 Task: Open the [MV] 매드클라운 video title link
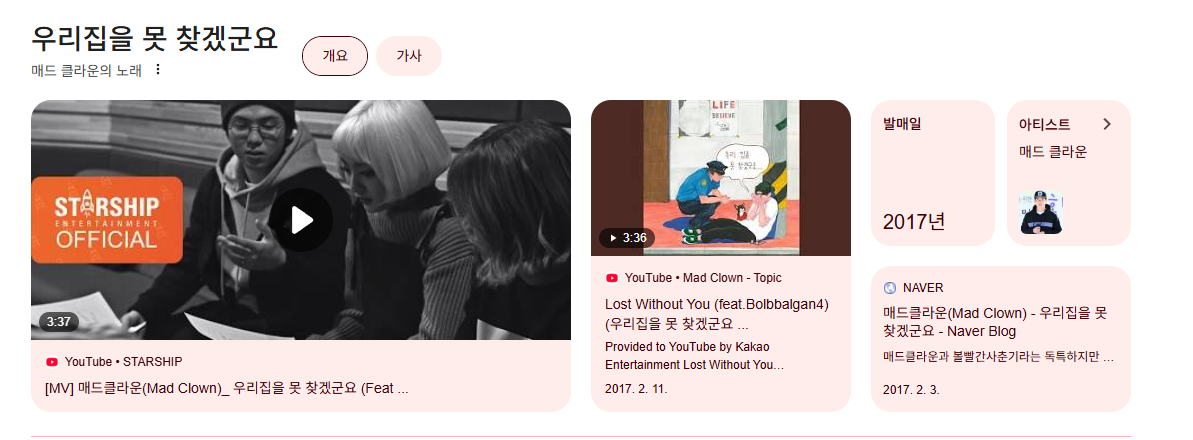(x=227, y=388)
